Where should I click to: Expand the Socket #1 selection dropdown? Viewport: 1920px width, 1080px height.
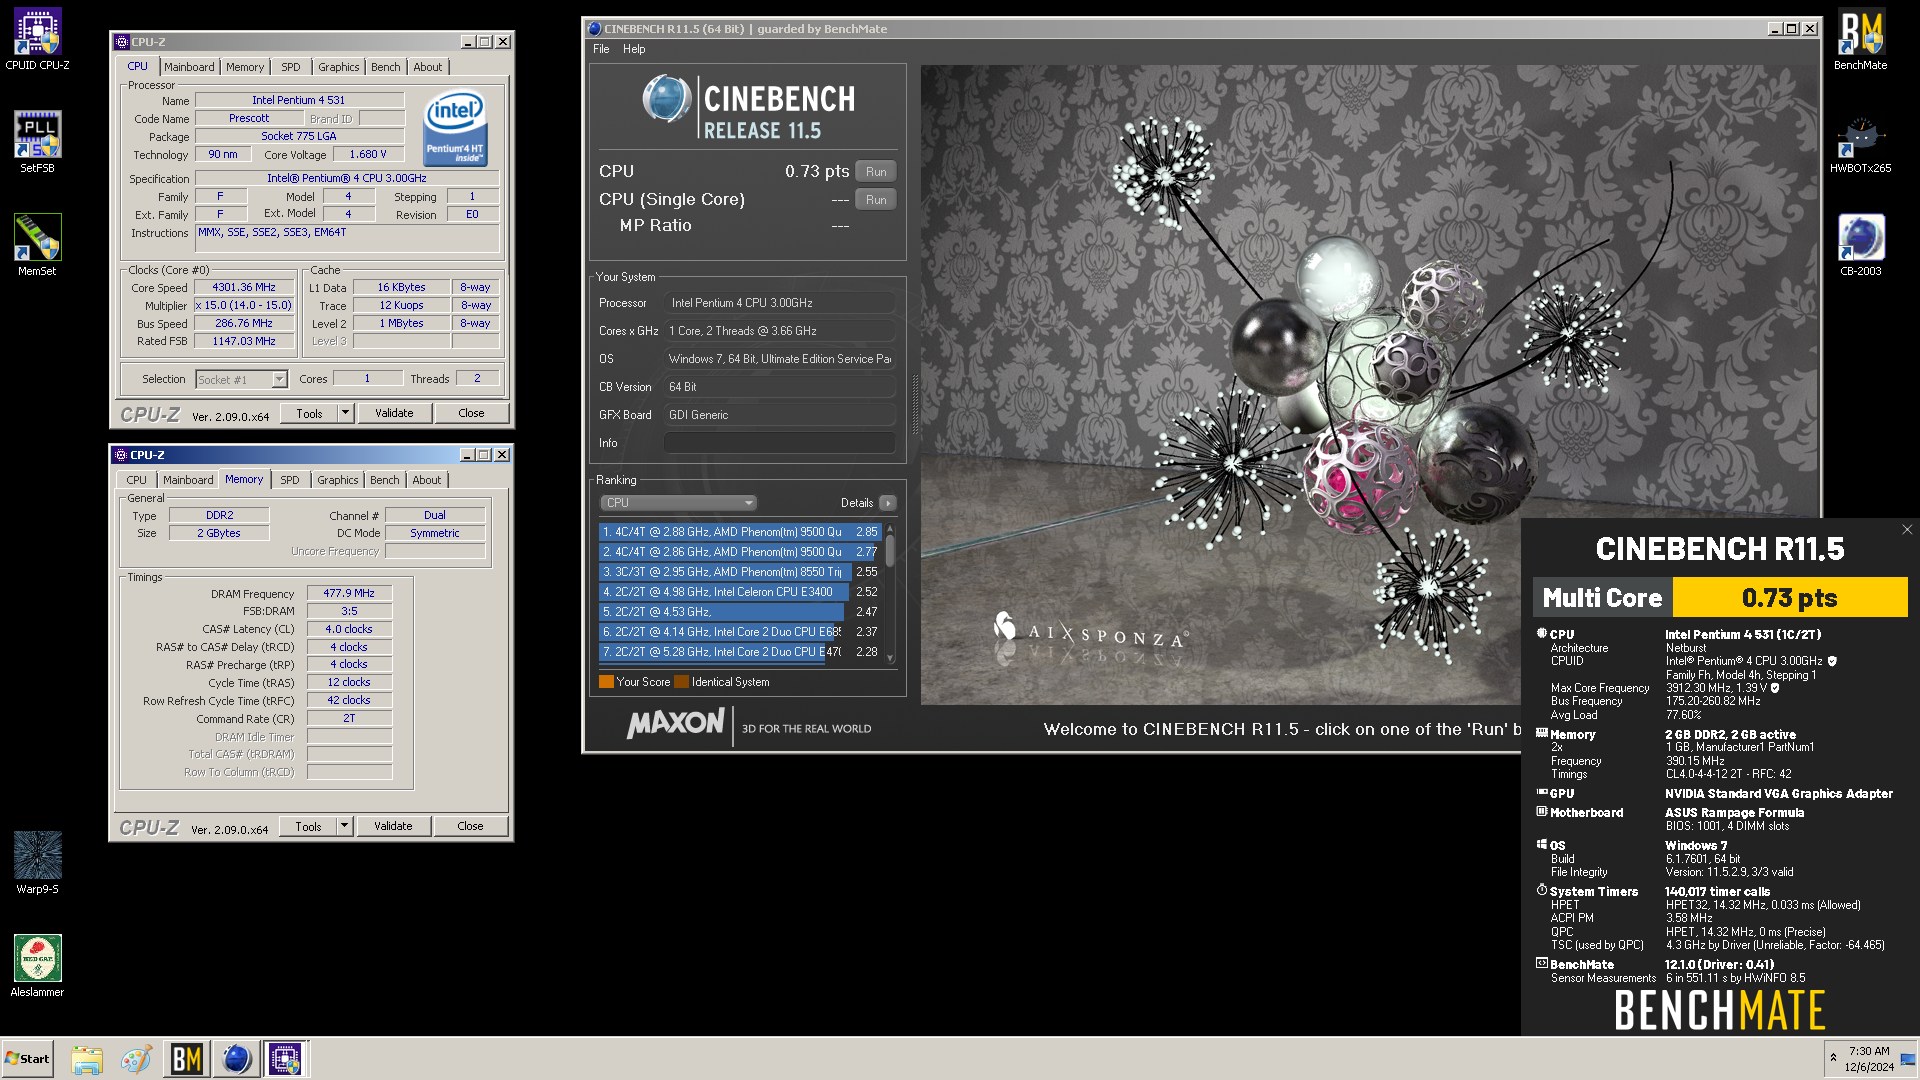(x=279, y=379)
